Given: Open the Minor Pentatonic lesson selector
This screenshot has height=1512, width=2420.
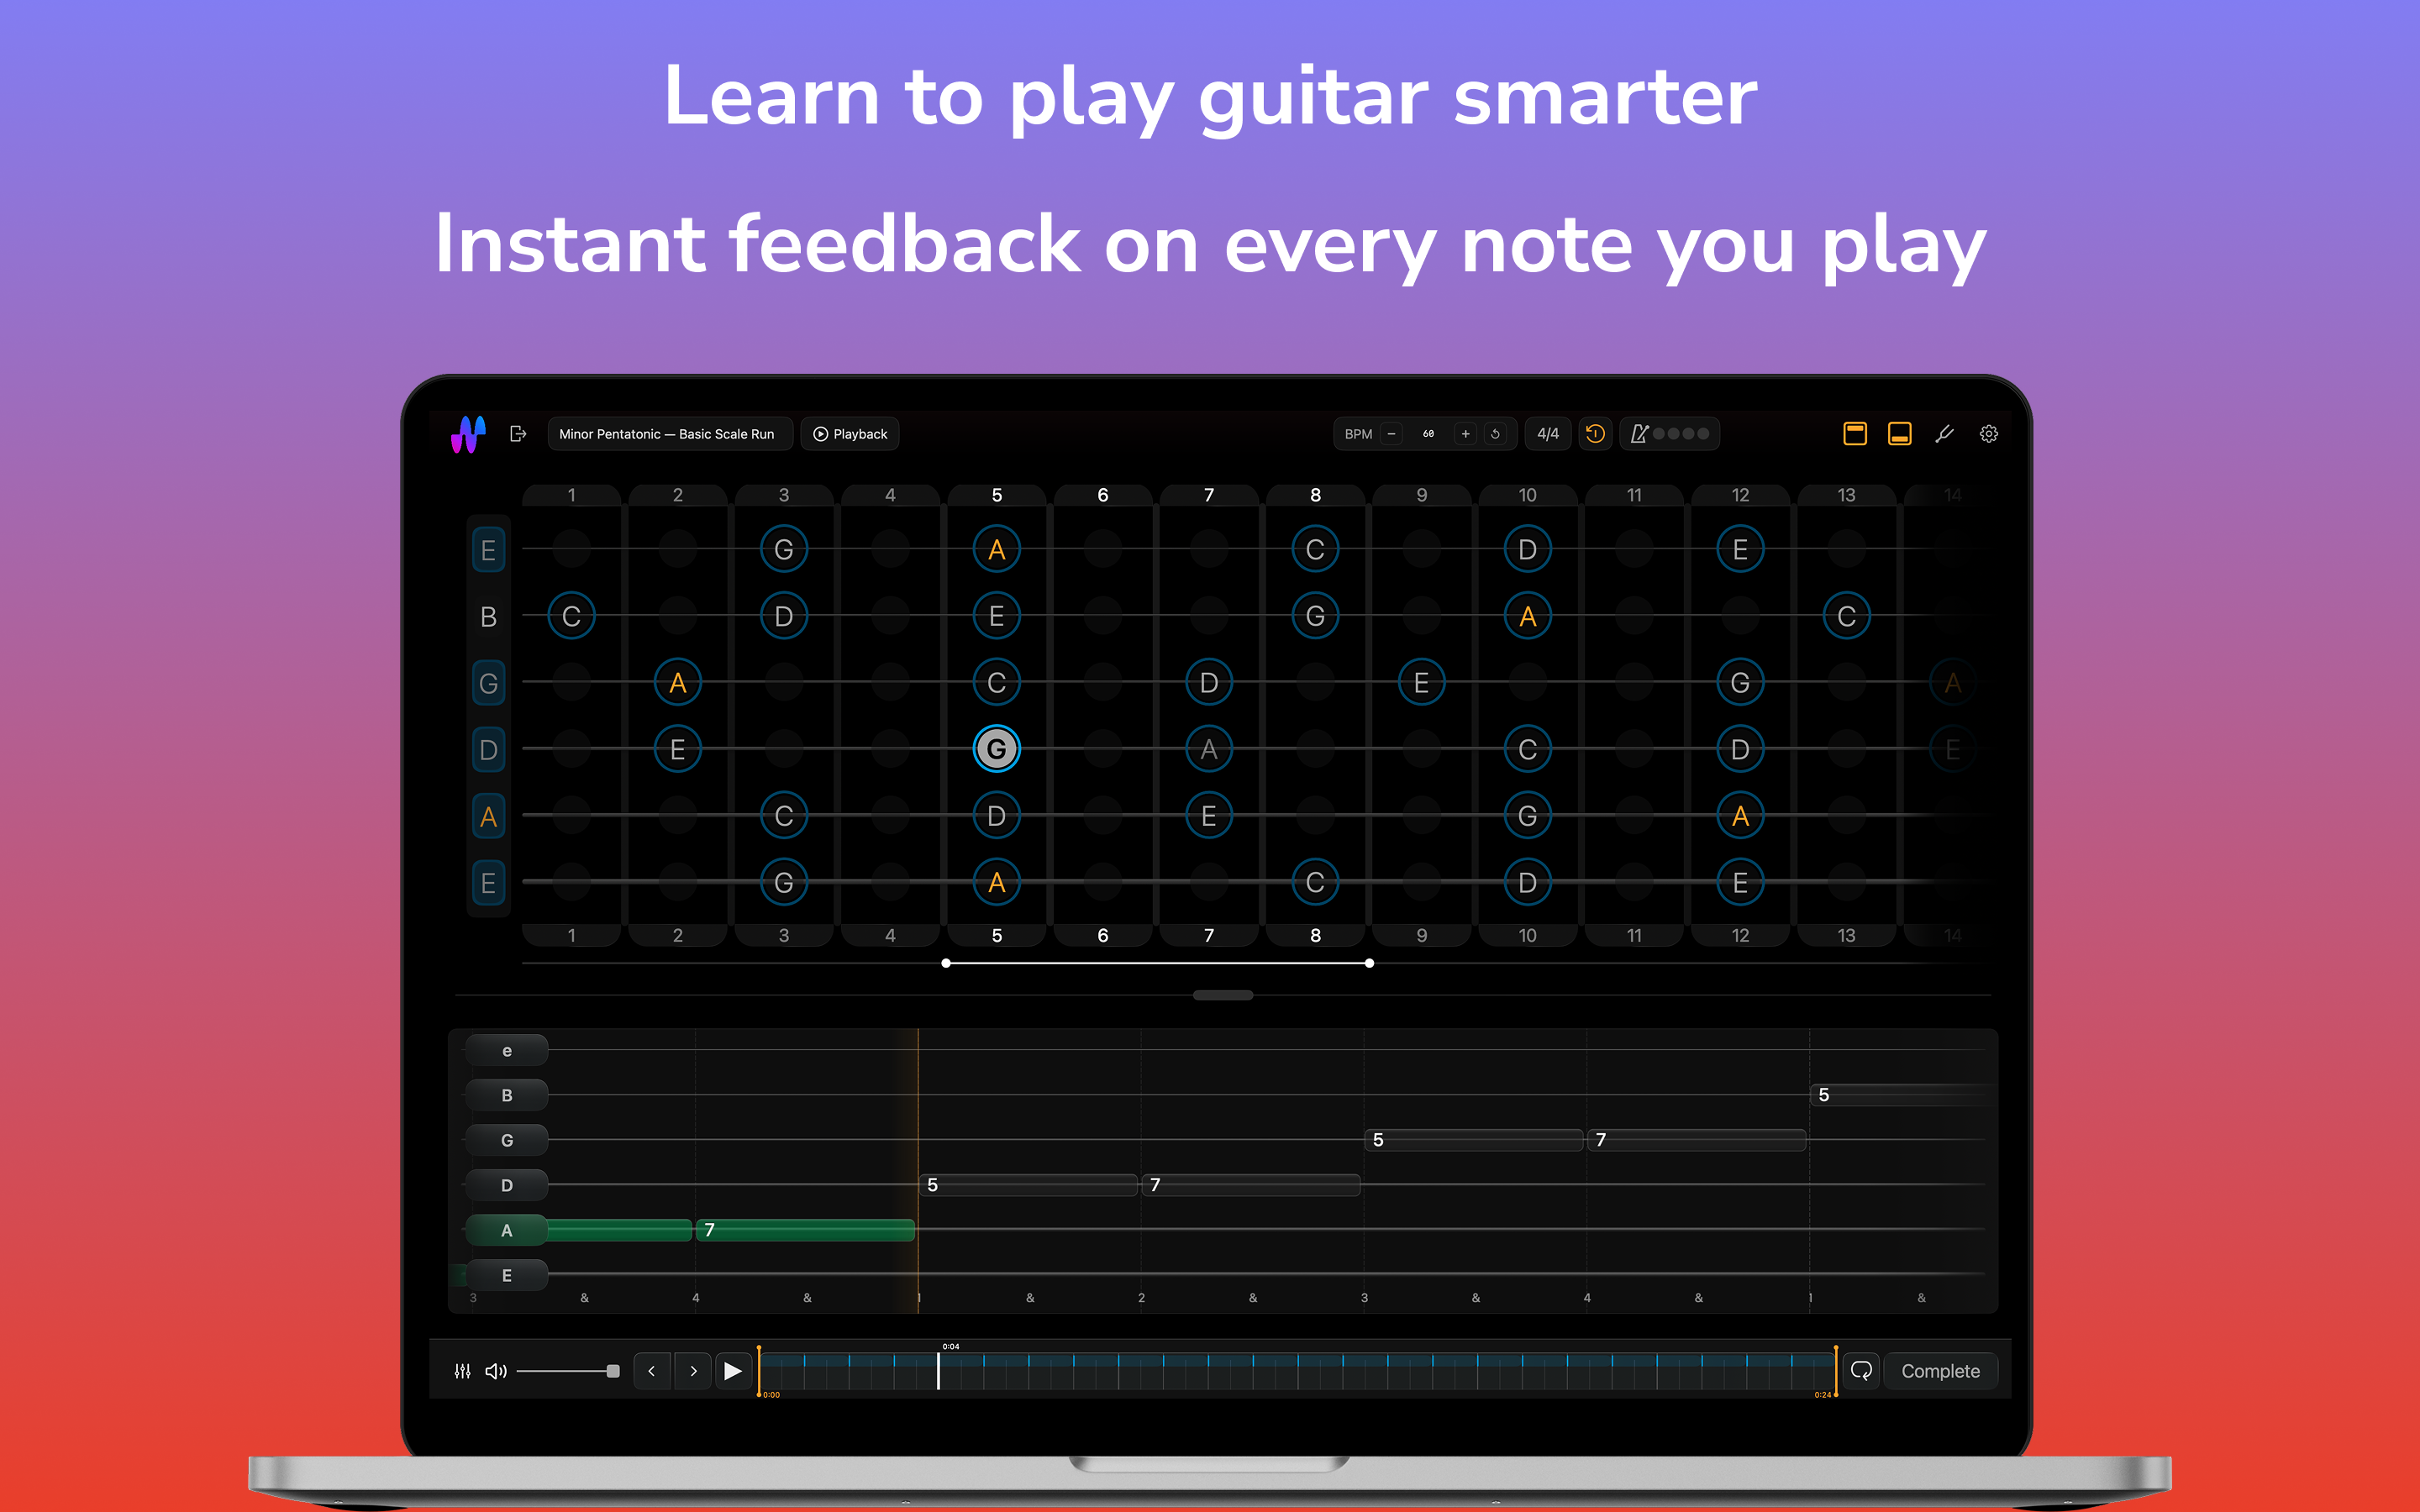Looking at the screenshot, I should (668, 434).
